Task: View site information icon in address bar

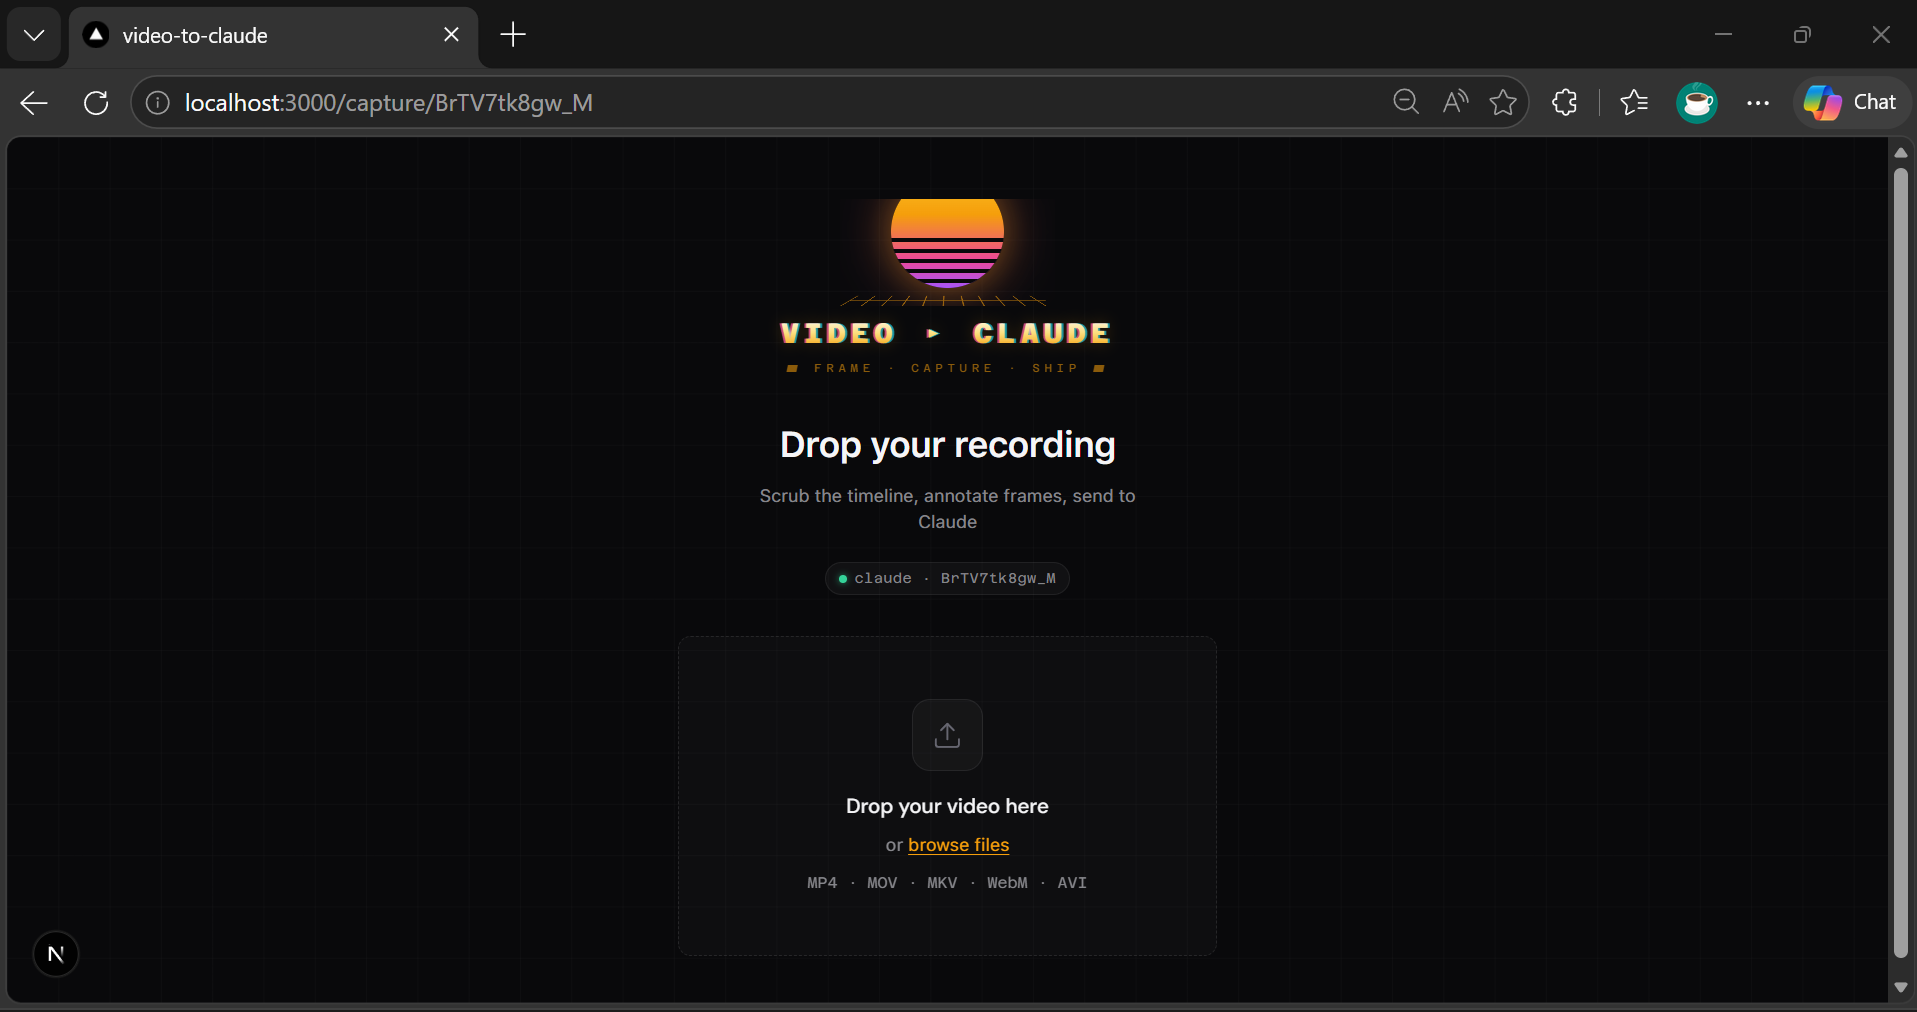Action: [x=158, y=103]
